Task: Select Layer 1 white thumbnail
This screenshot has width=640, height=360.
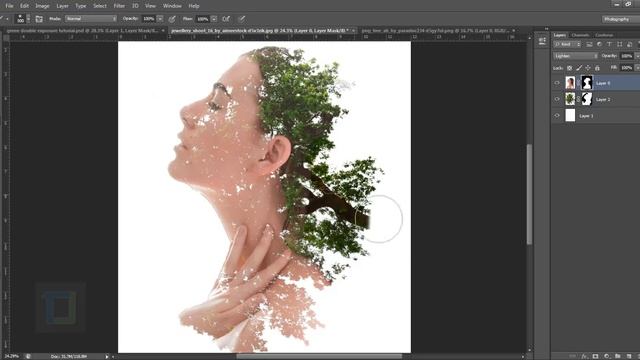Action: pyautogui.click(x=570, y=116)
